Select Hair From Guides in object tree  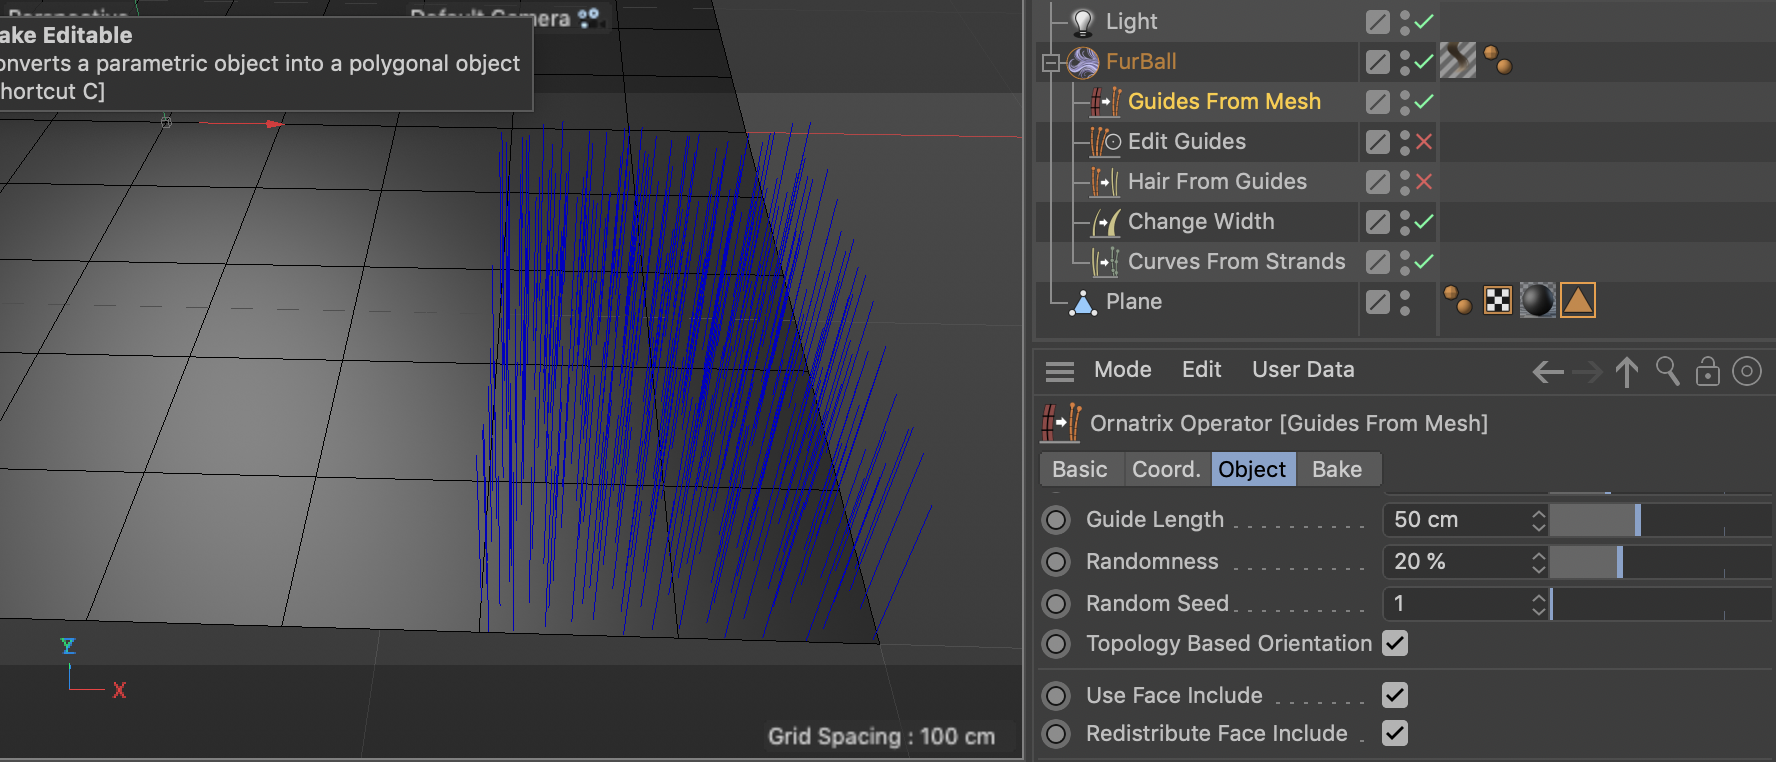pyautogui.click(x=1216, y=182)
